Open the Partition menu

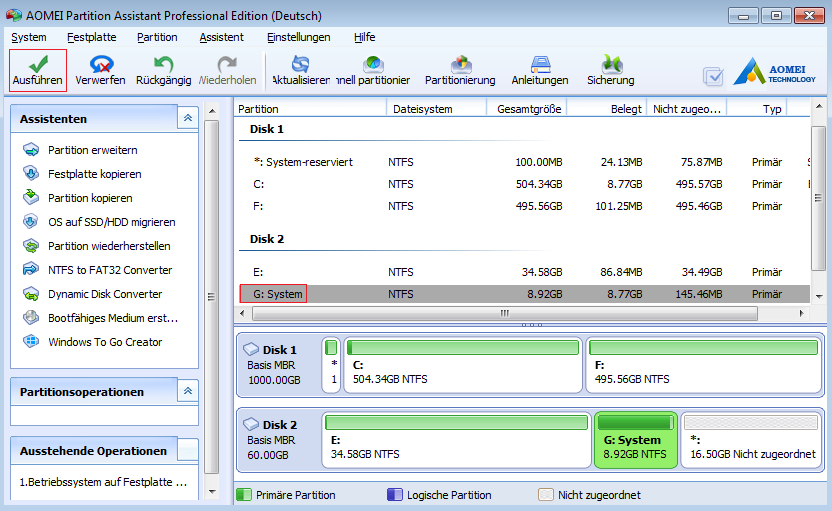click(157, 37)
